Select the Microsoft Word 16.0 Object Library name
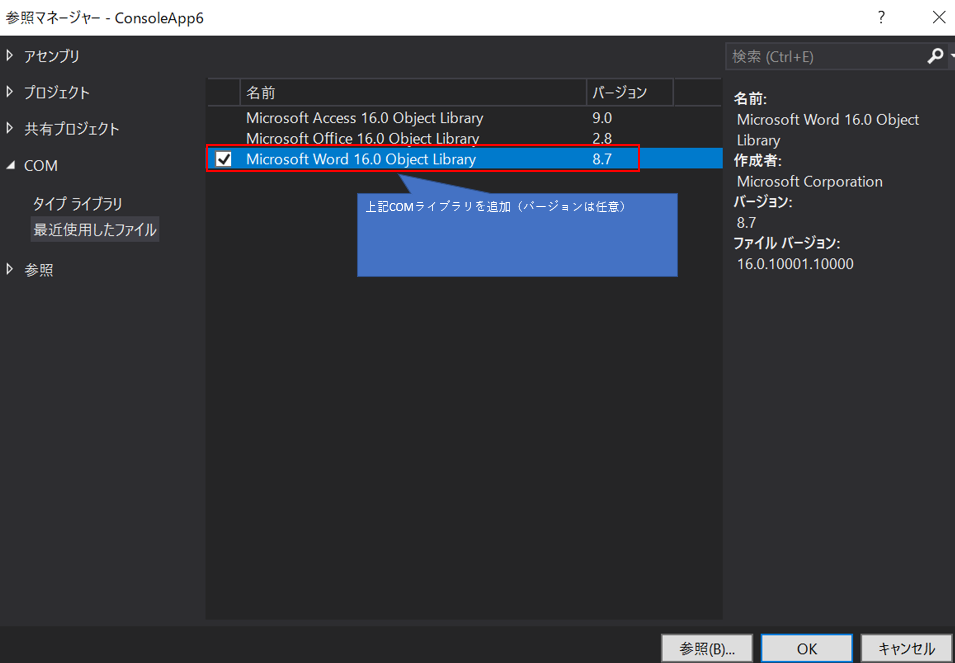 coord(361,160)
